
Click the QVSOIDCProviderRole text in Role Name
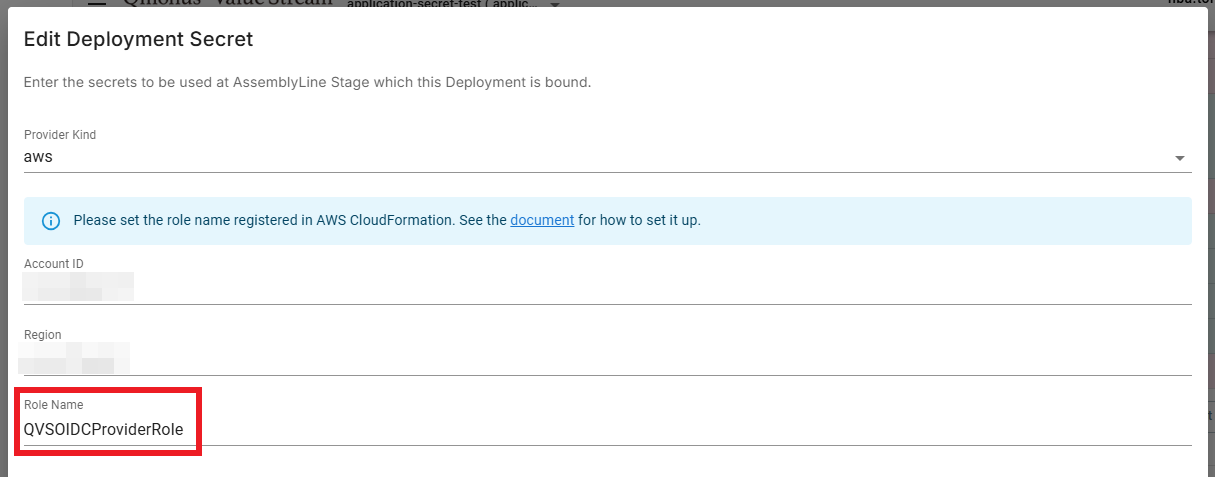coord(103,429)
